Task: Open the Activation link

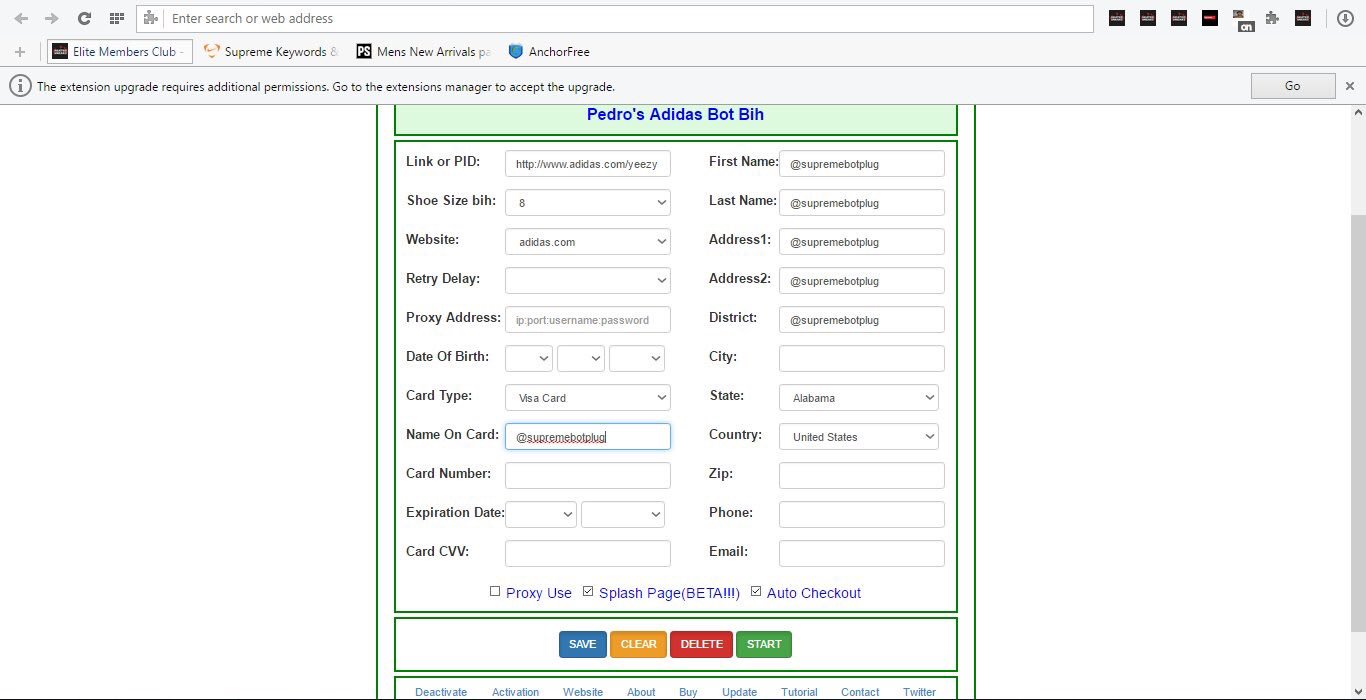Action: click(516, 692)
